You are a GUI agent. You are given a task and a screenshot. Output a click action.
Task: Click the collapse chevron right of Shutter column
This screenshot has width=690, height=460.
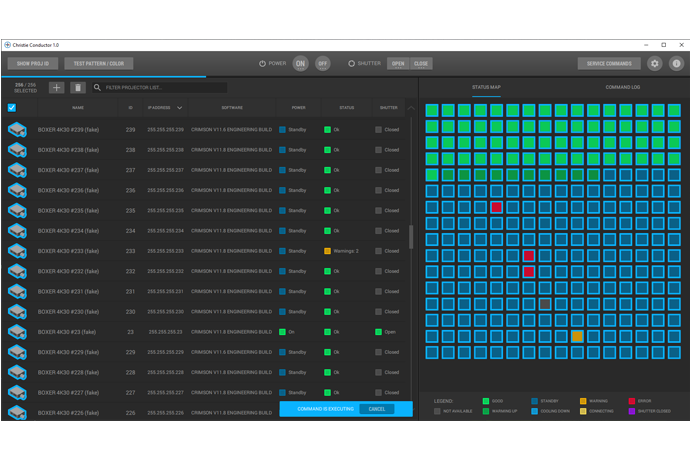click(x=410, y=108)
